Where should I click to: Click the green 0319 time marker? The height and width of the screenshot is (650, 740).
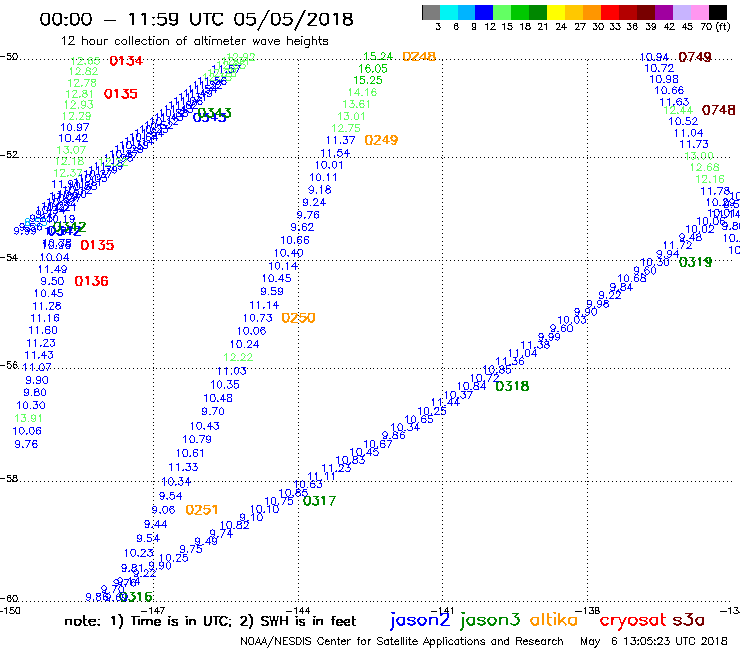[695, 262]
